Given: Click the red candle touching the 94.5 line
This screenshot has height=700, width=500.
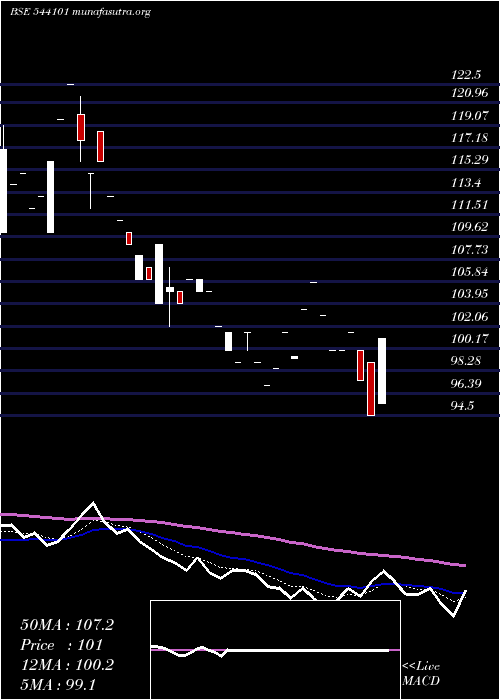Looking at the screenshot, I should (371, 389).
